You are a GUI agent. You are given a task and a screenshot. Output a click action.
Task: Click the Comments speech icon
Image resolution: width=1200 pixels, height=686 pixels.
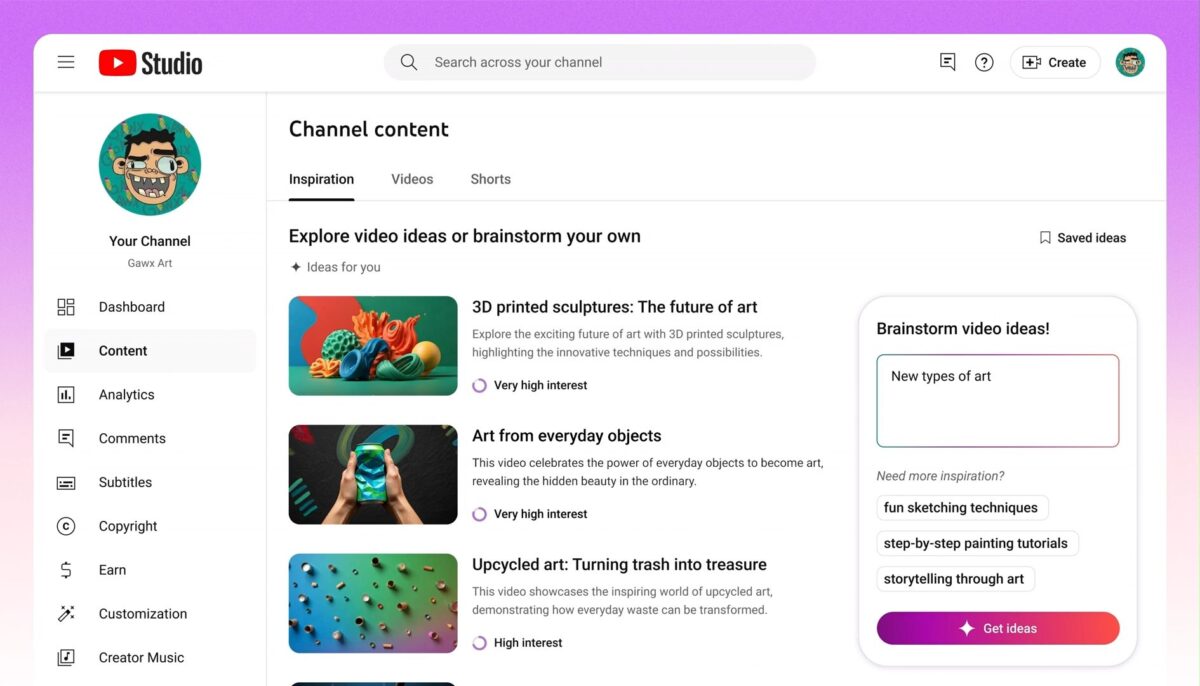tap(66, 438)
